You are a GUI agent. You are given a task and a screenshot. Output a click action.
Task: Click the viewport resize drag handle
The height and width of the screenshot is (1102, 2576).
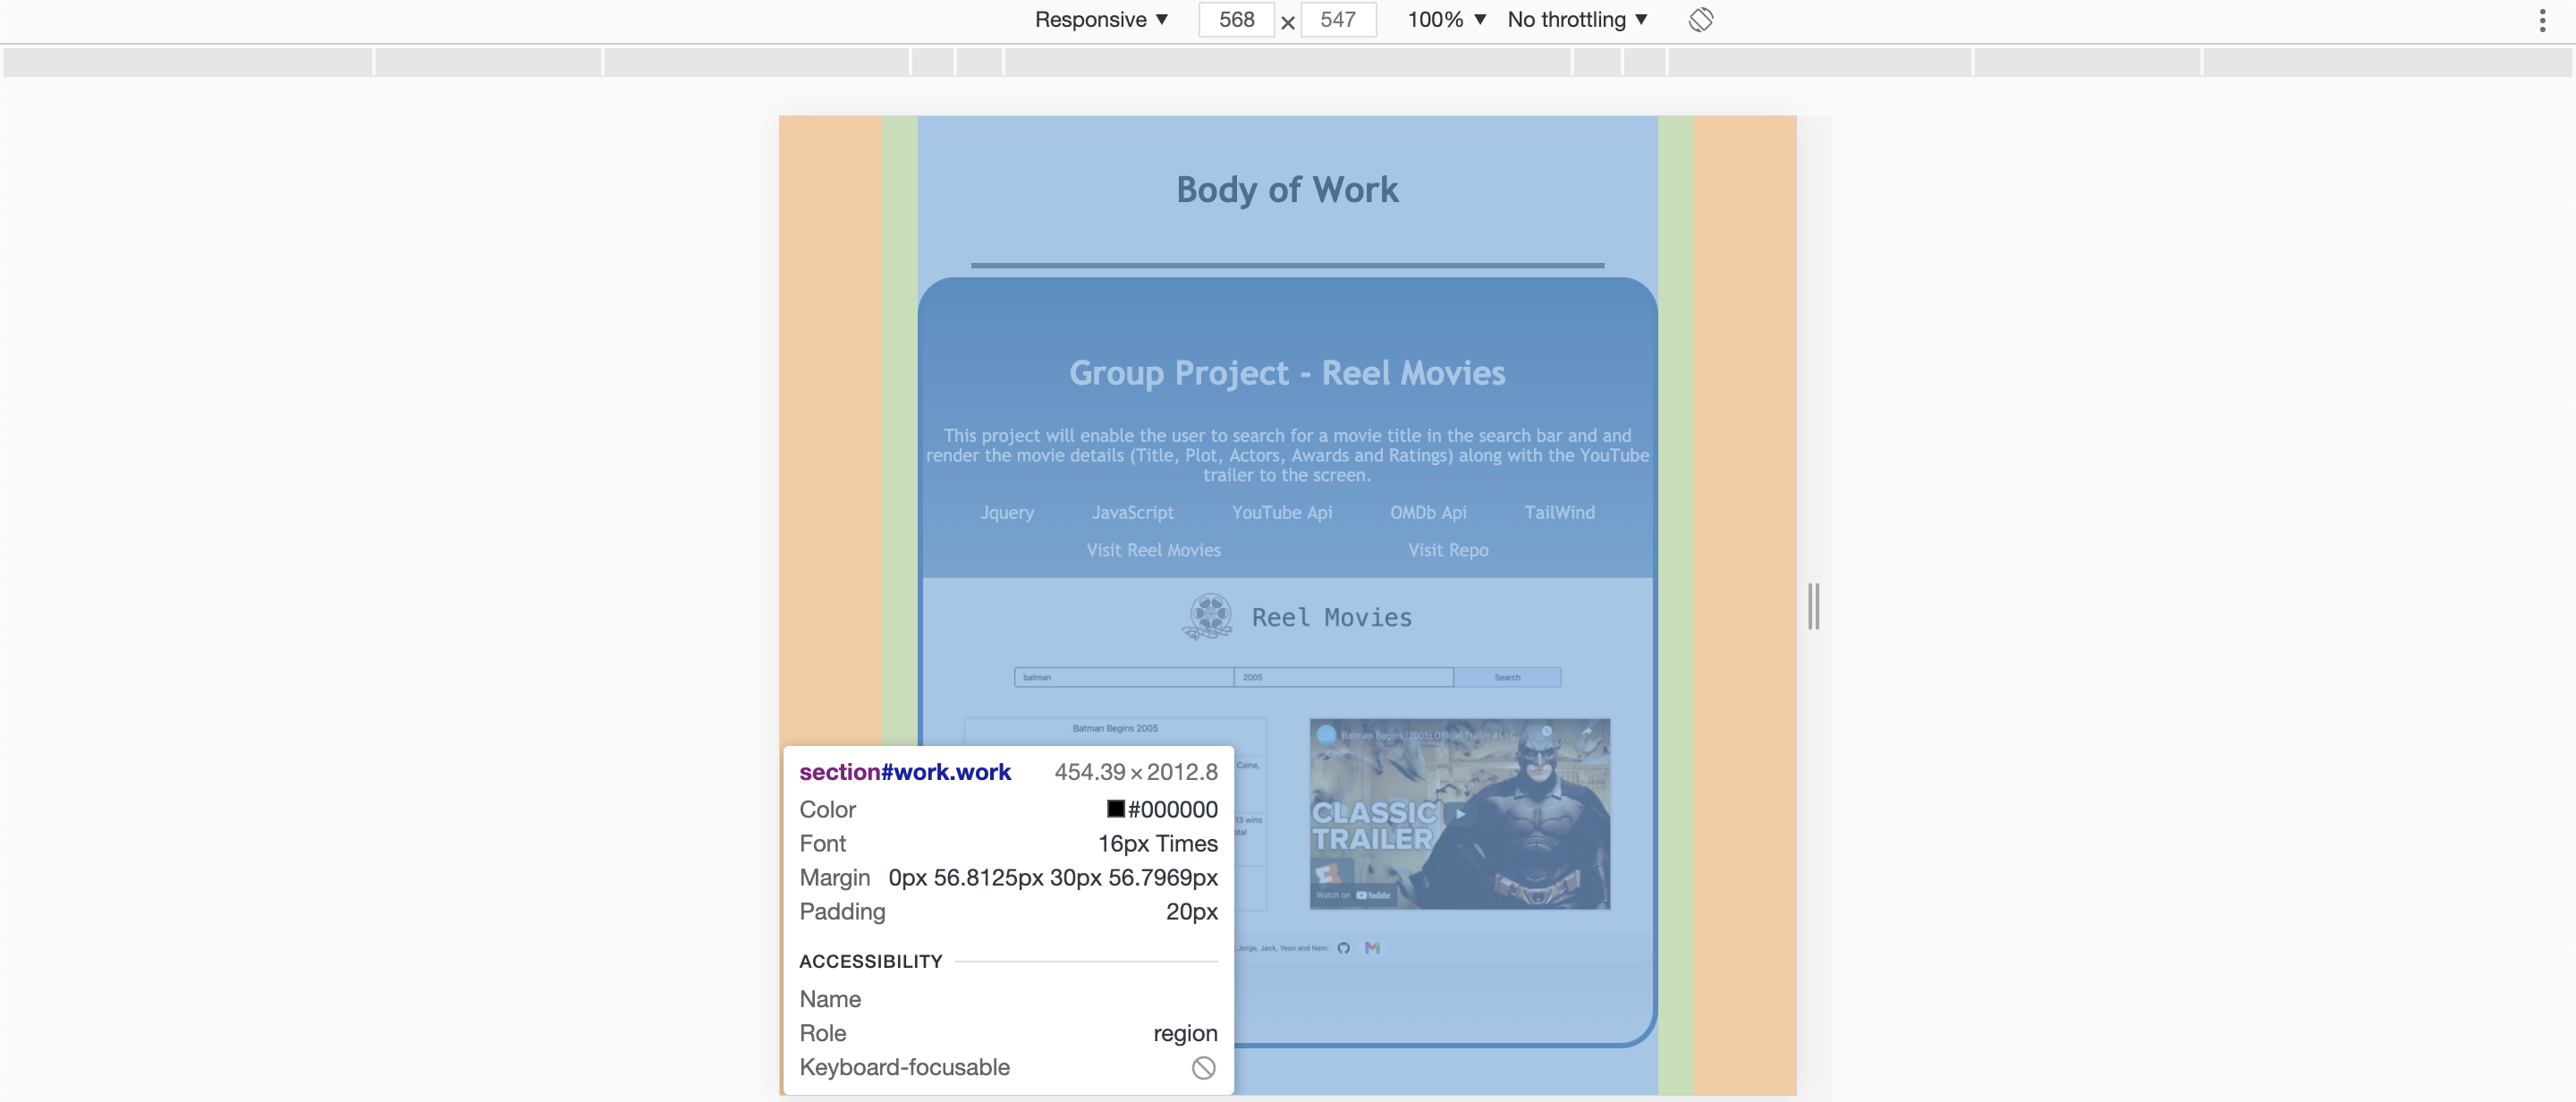pos(1813,606)
